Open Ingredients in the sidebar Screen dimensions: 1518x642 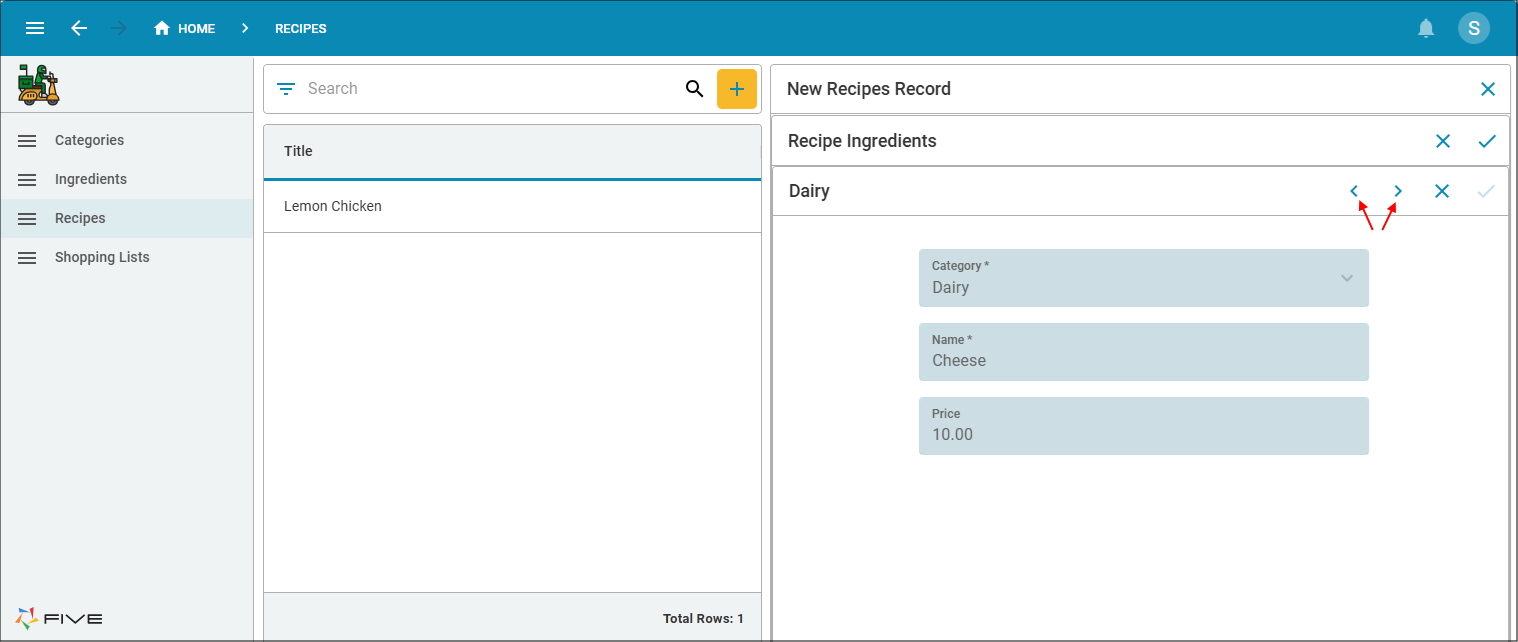tap(90, 179)
